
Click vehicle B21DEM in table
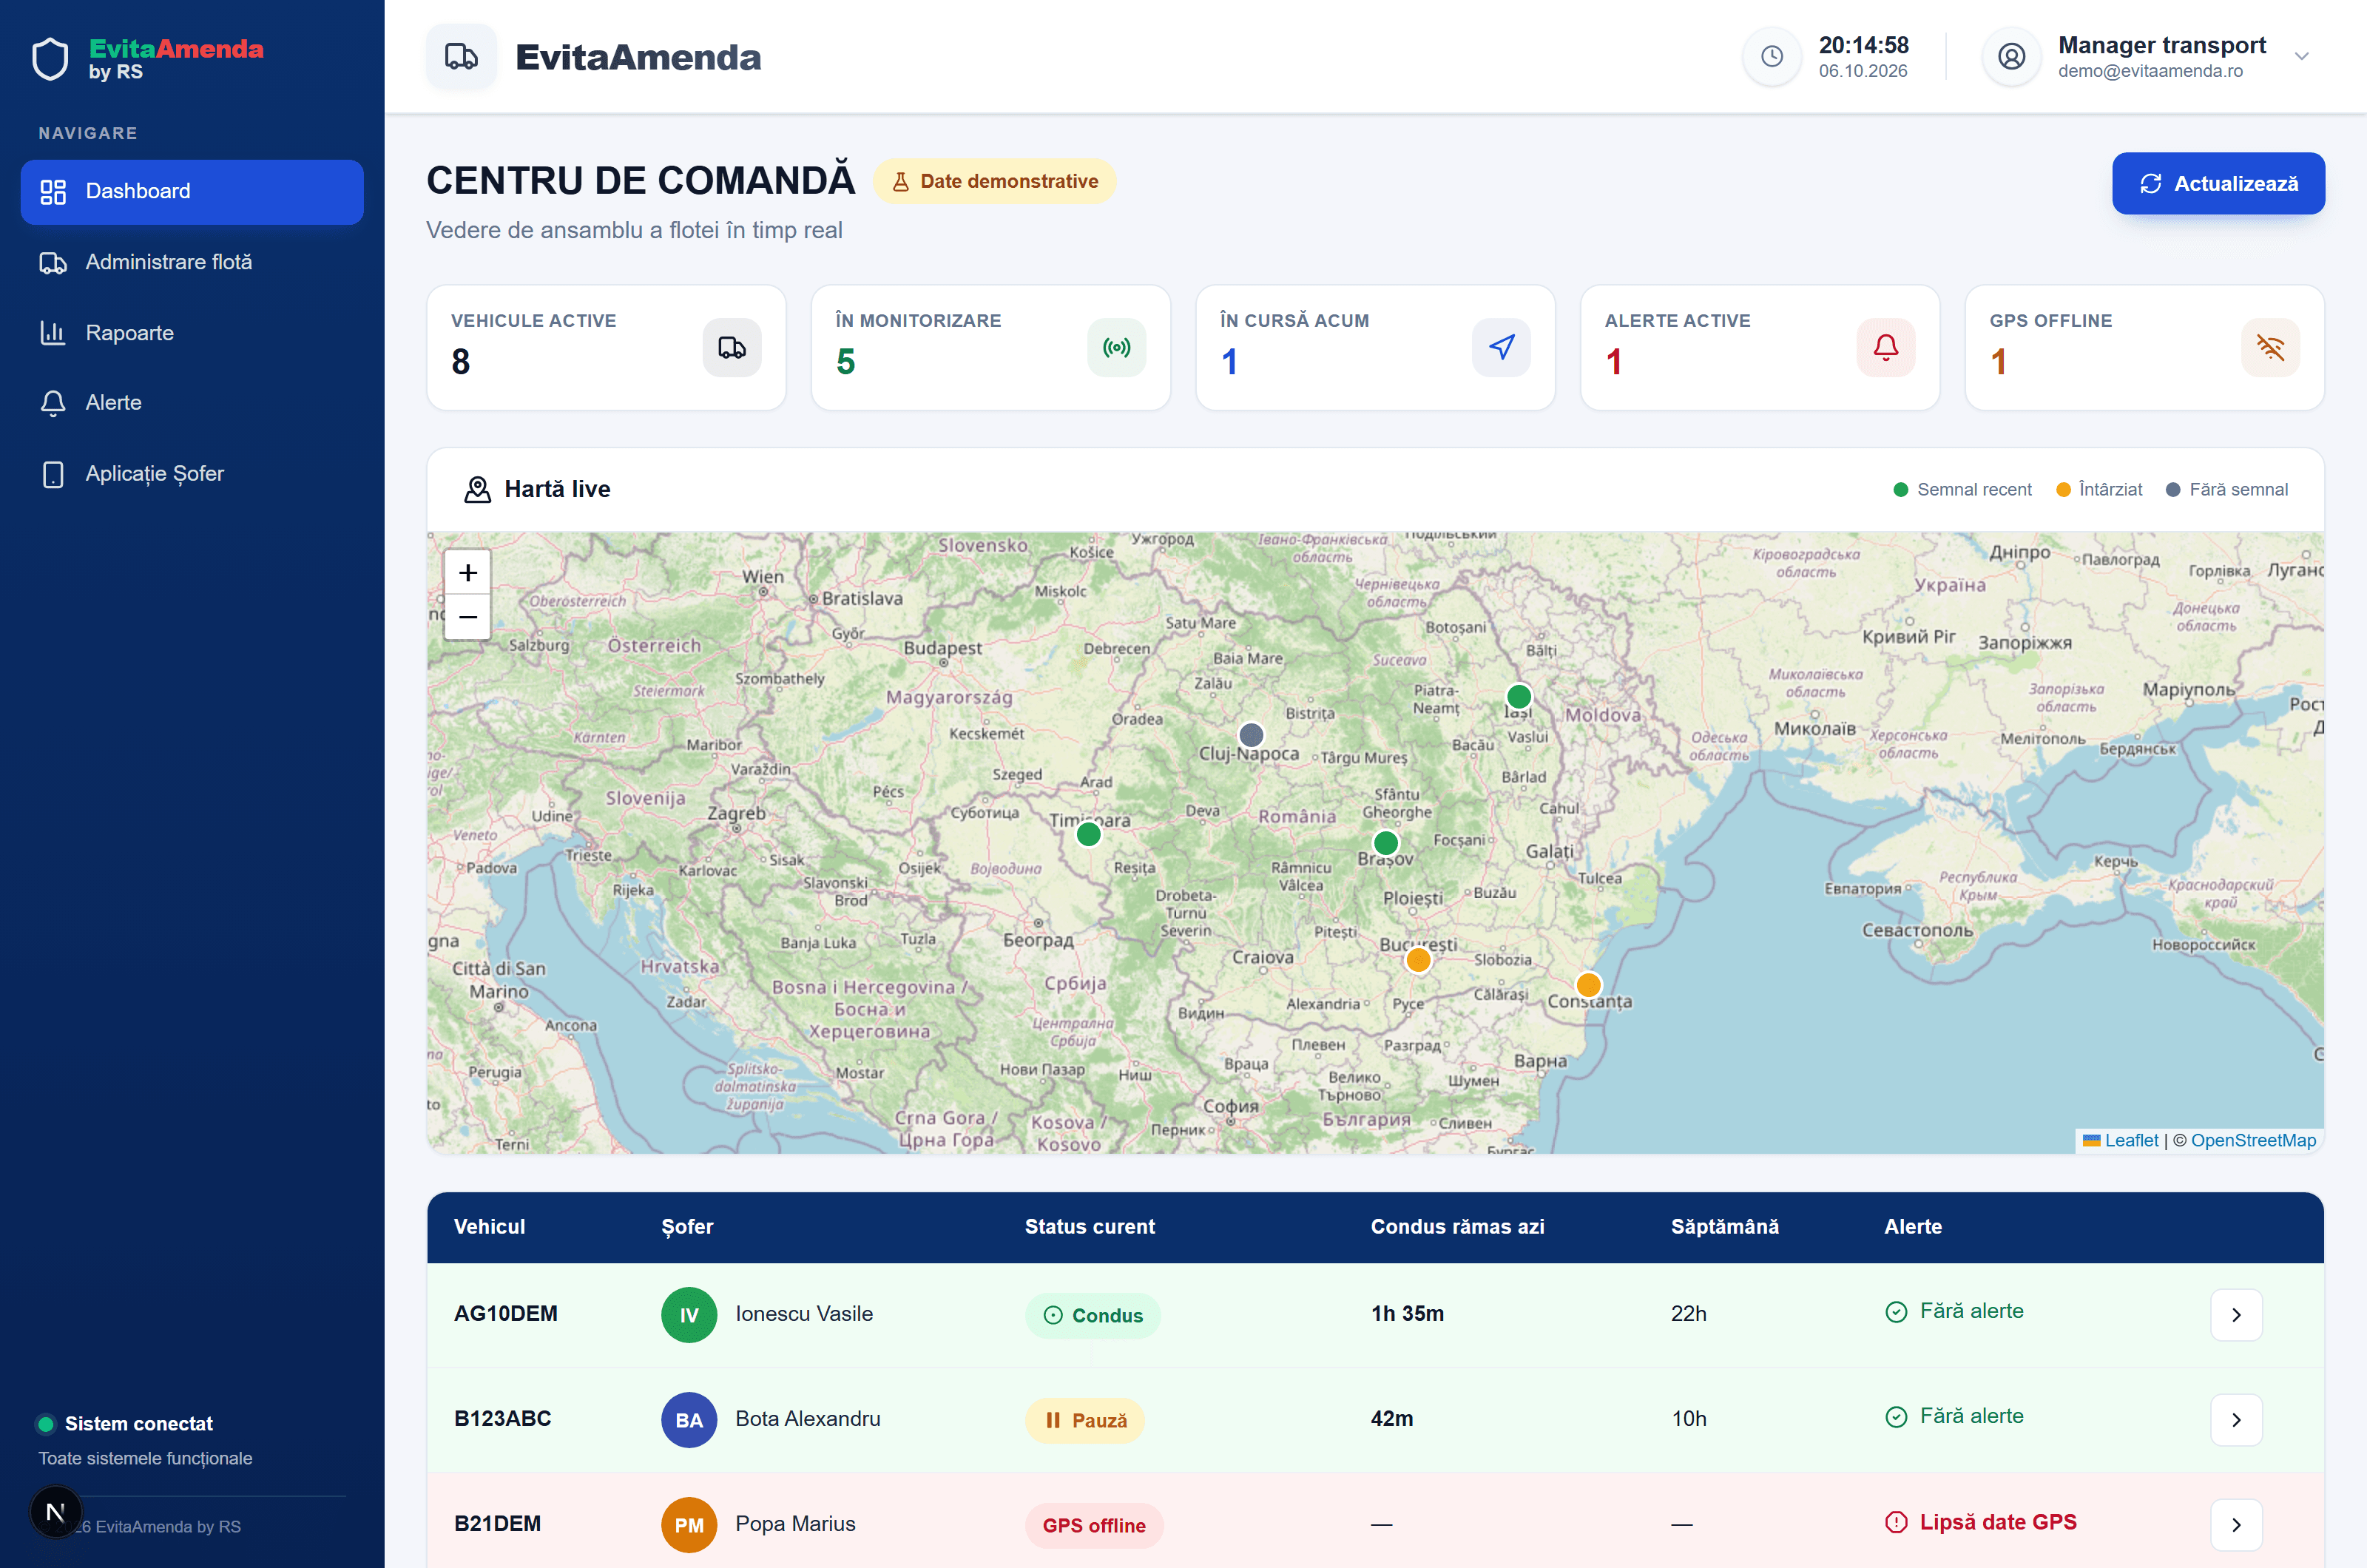[497, 1524]
